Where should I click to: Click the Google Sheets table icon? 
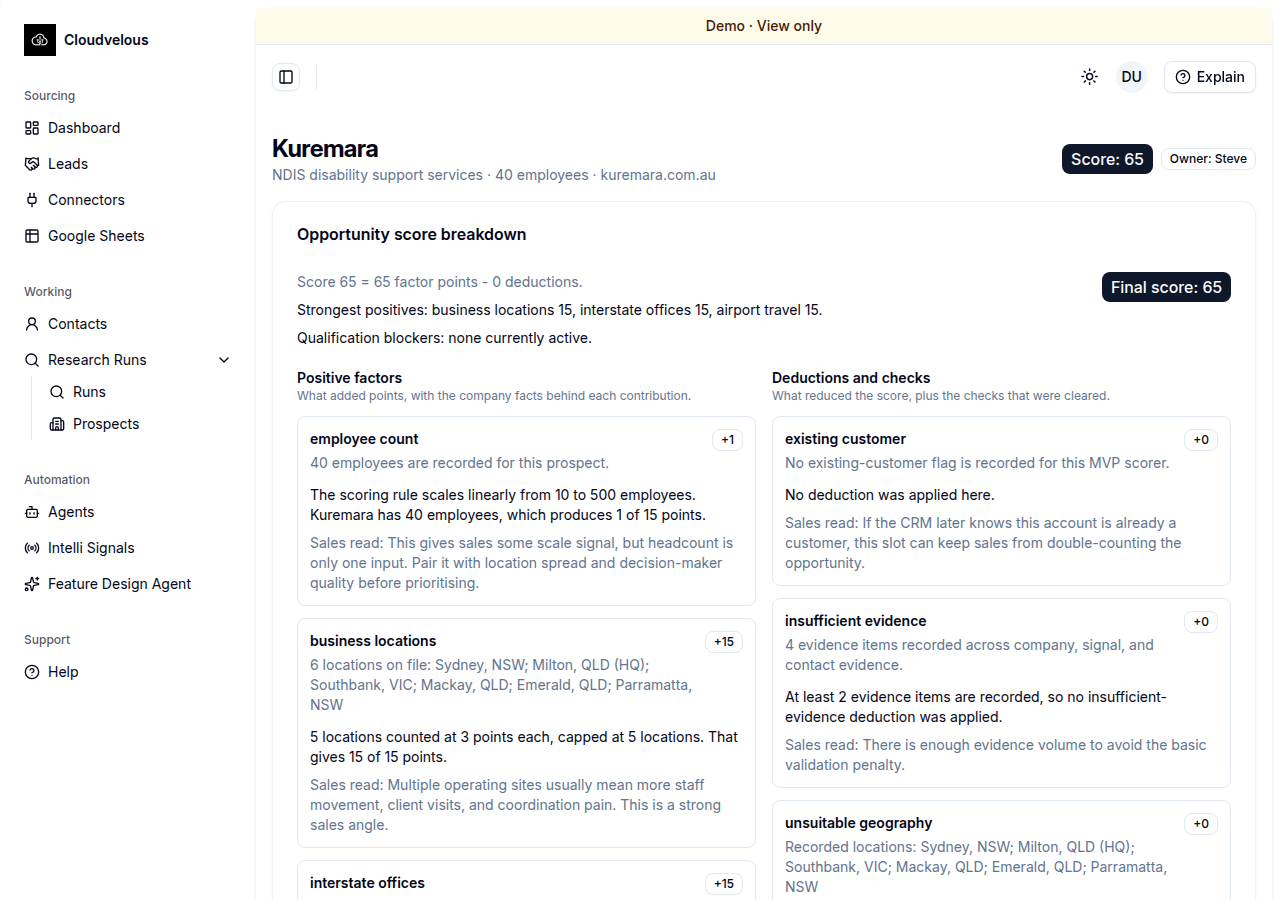[x=32, y=236]
